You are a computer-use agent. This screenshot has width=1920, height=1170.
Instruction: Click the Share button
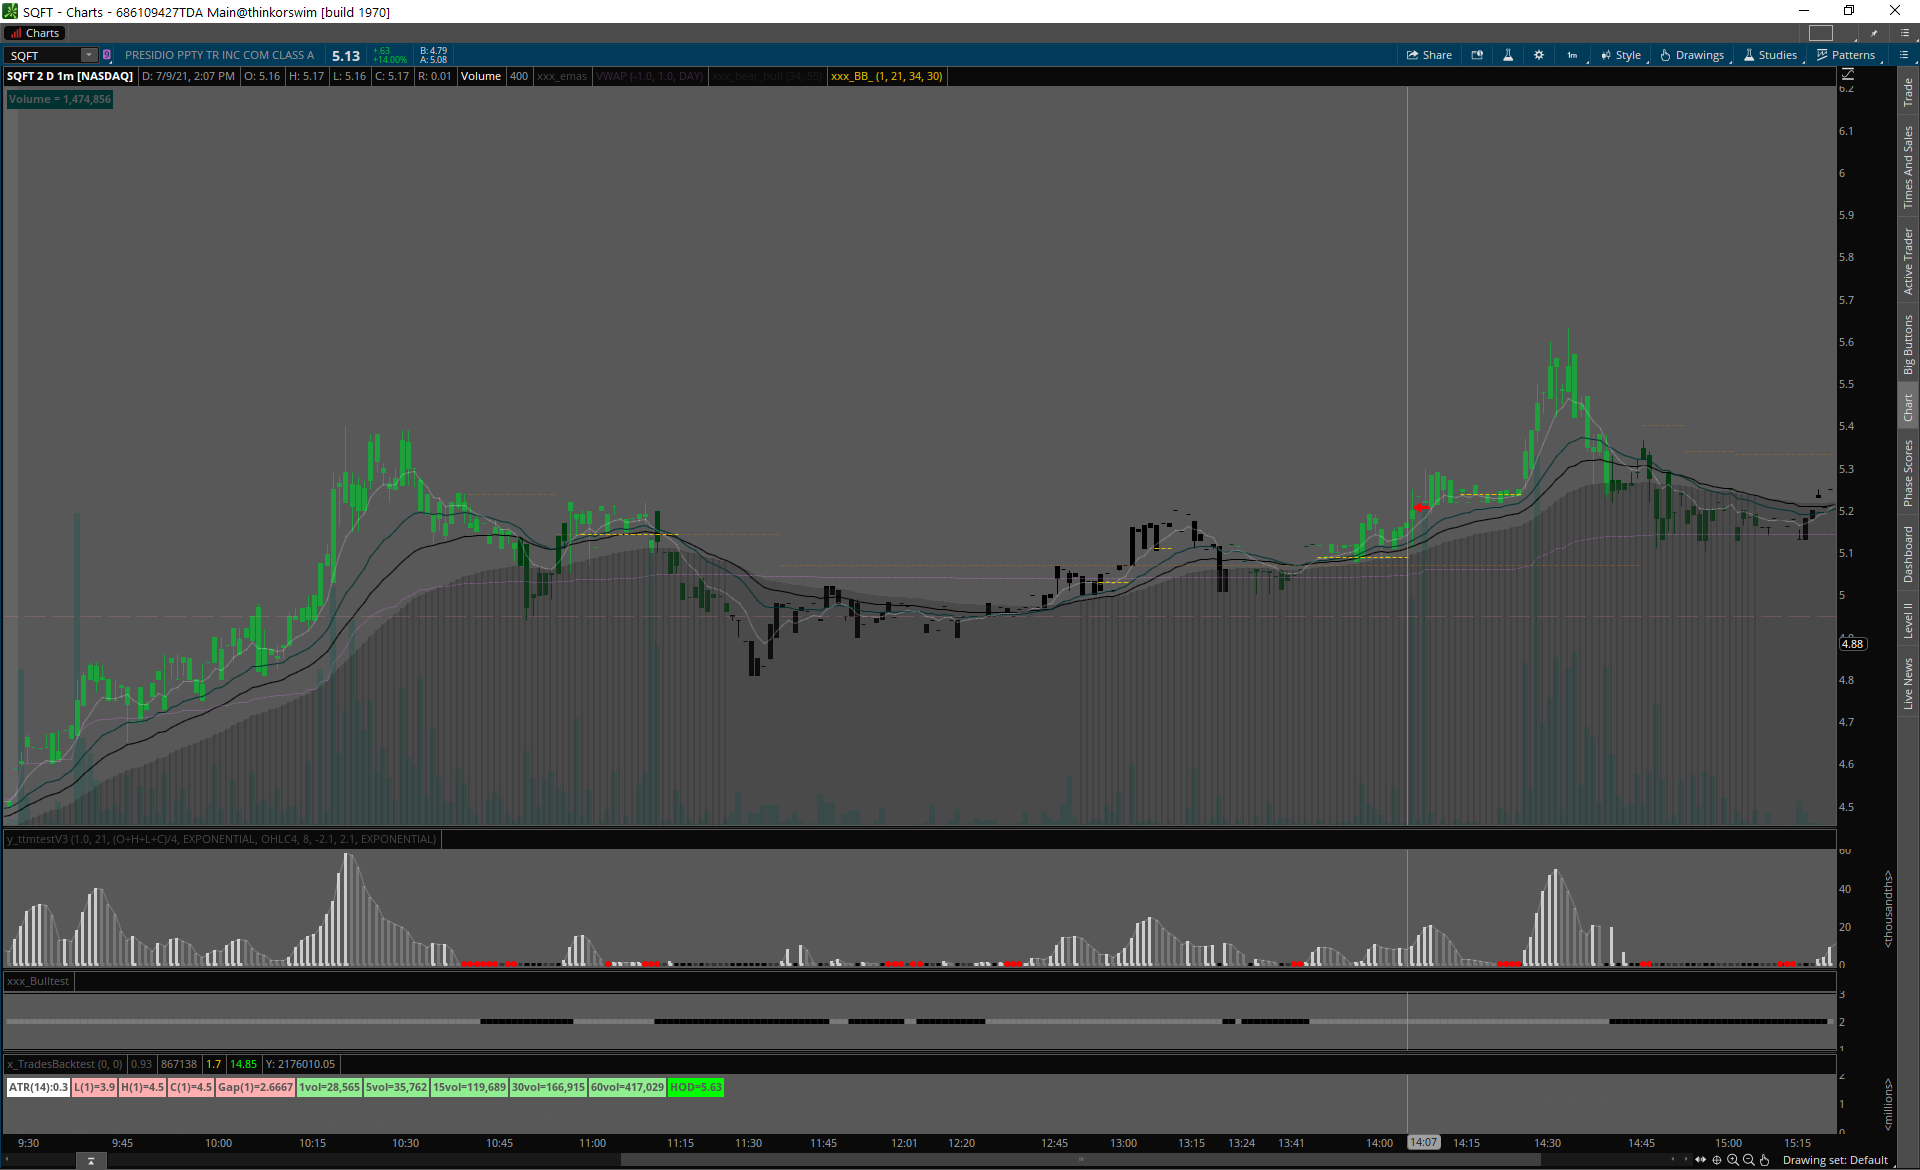pyautogui.click(x=1429, y=55)
